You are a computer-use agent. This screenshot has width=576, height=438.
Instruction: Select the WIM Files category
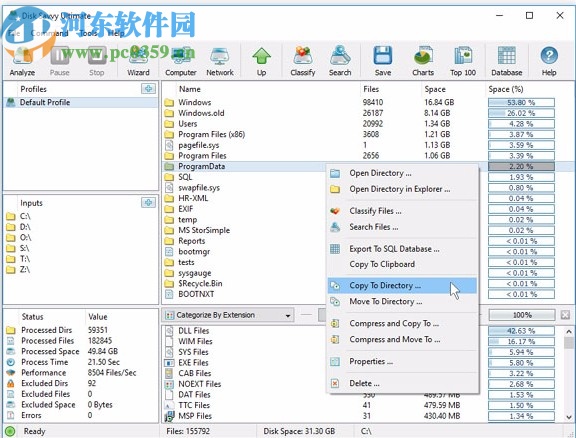(x=195, y=341)
